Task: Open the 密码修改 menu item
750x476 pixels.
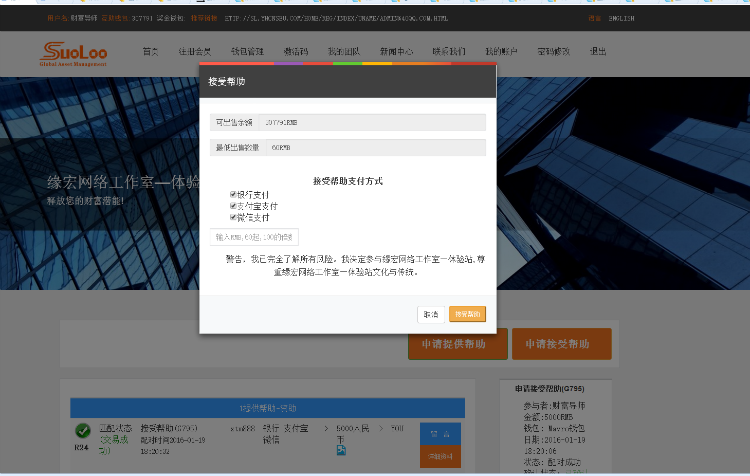Action: tap(554, 51)
